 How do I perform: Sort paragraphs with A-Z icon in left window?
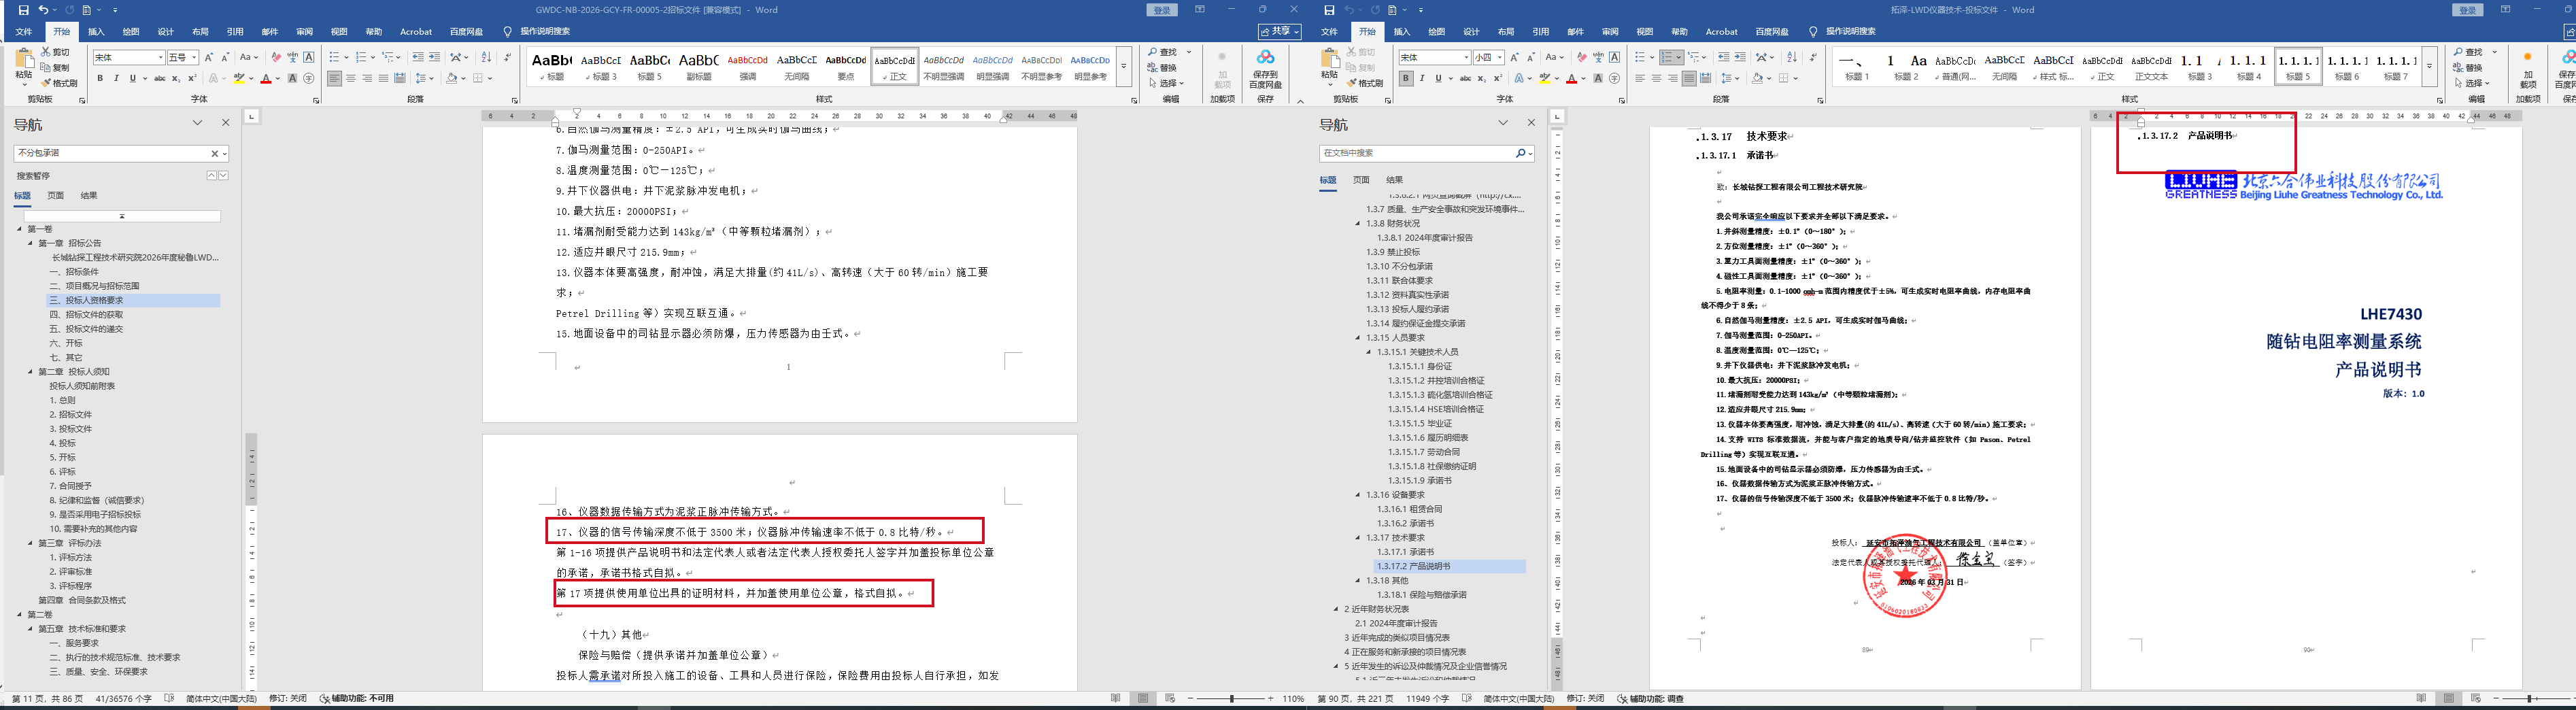[x=486, y=57]
